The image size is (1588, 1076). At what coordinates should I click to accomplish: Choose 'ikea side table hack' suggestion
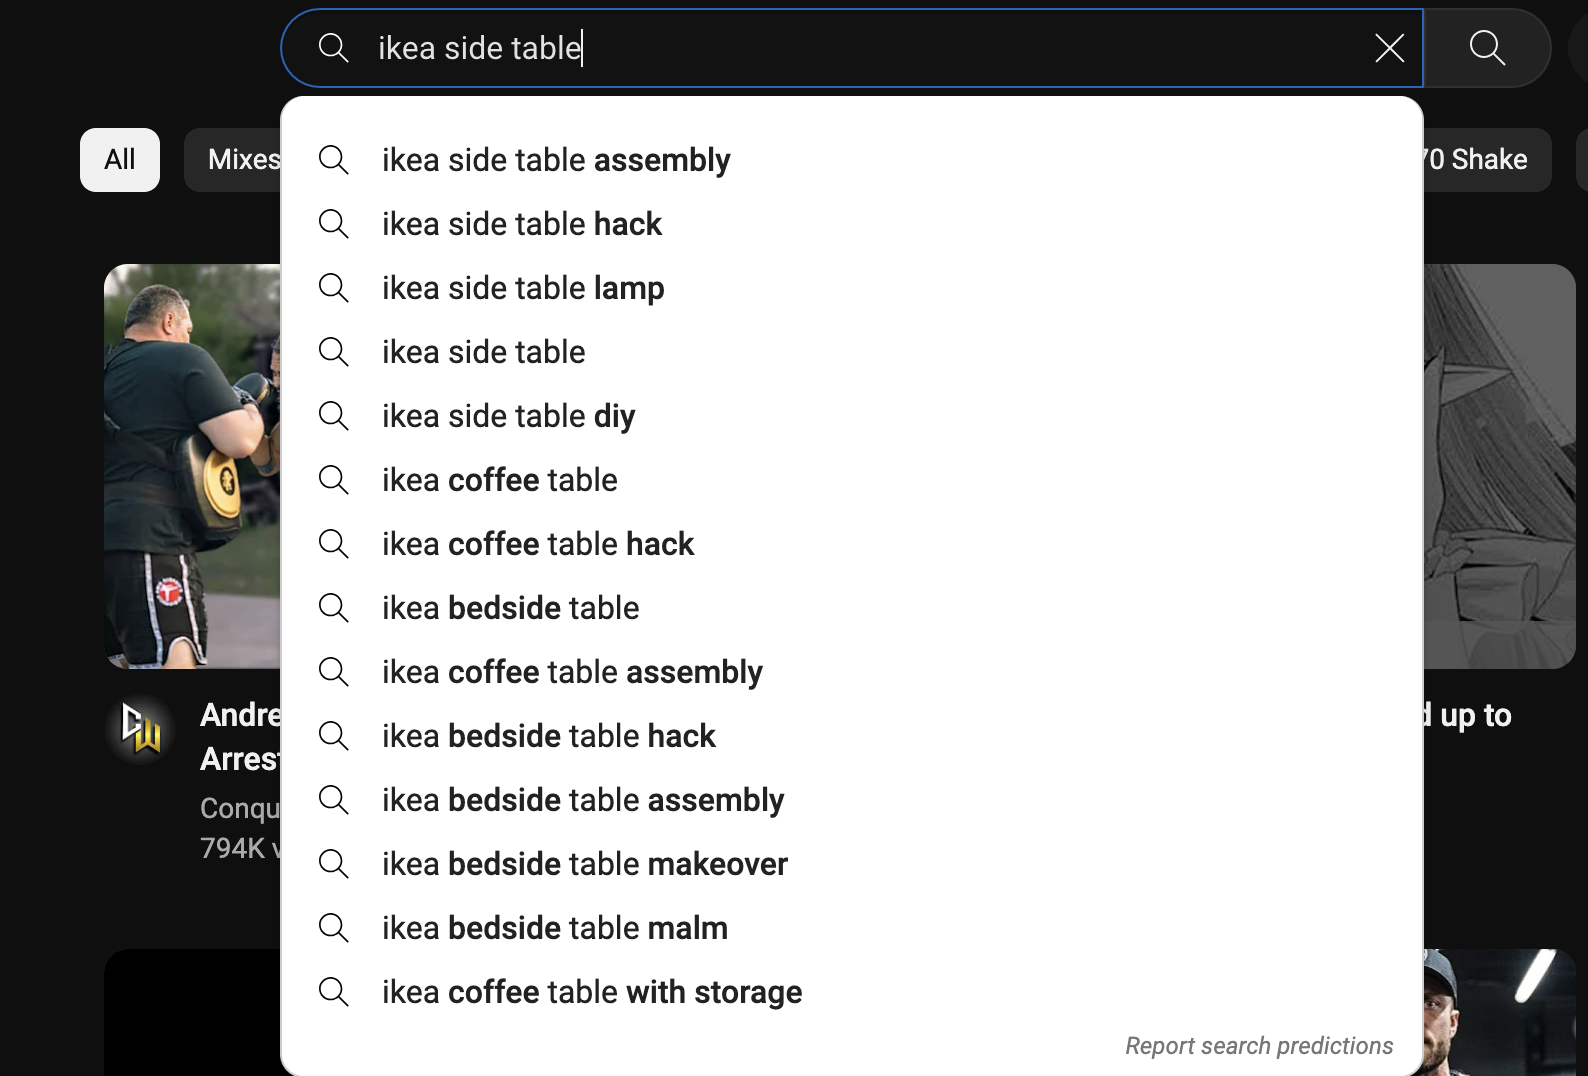click(522, 224)
